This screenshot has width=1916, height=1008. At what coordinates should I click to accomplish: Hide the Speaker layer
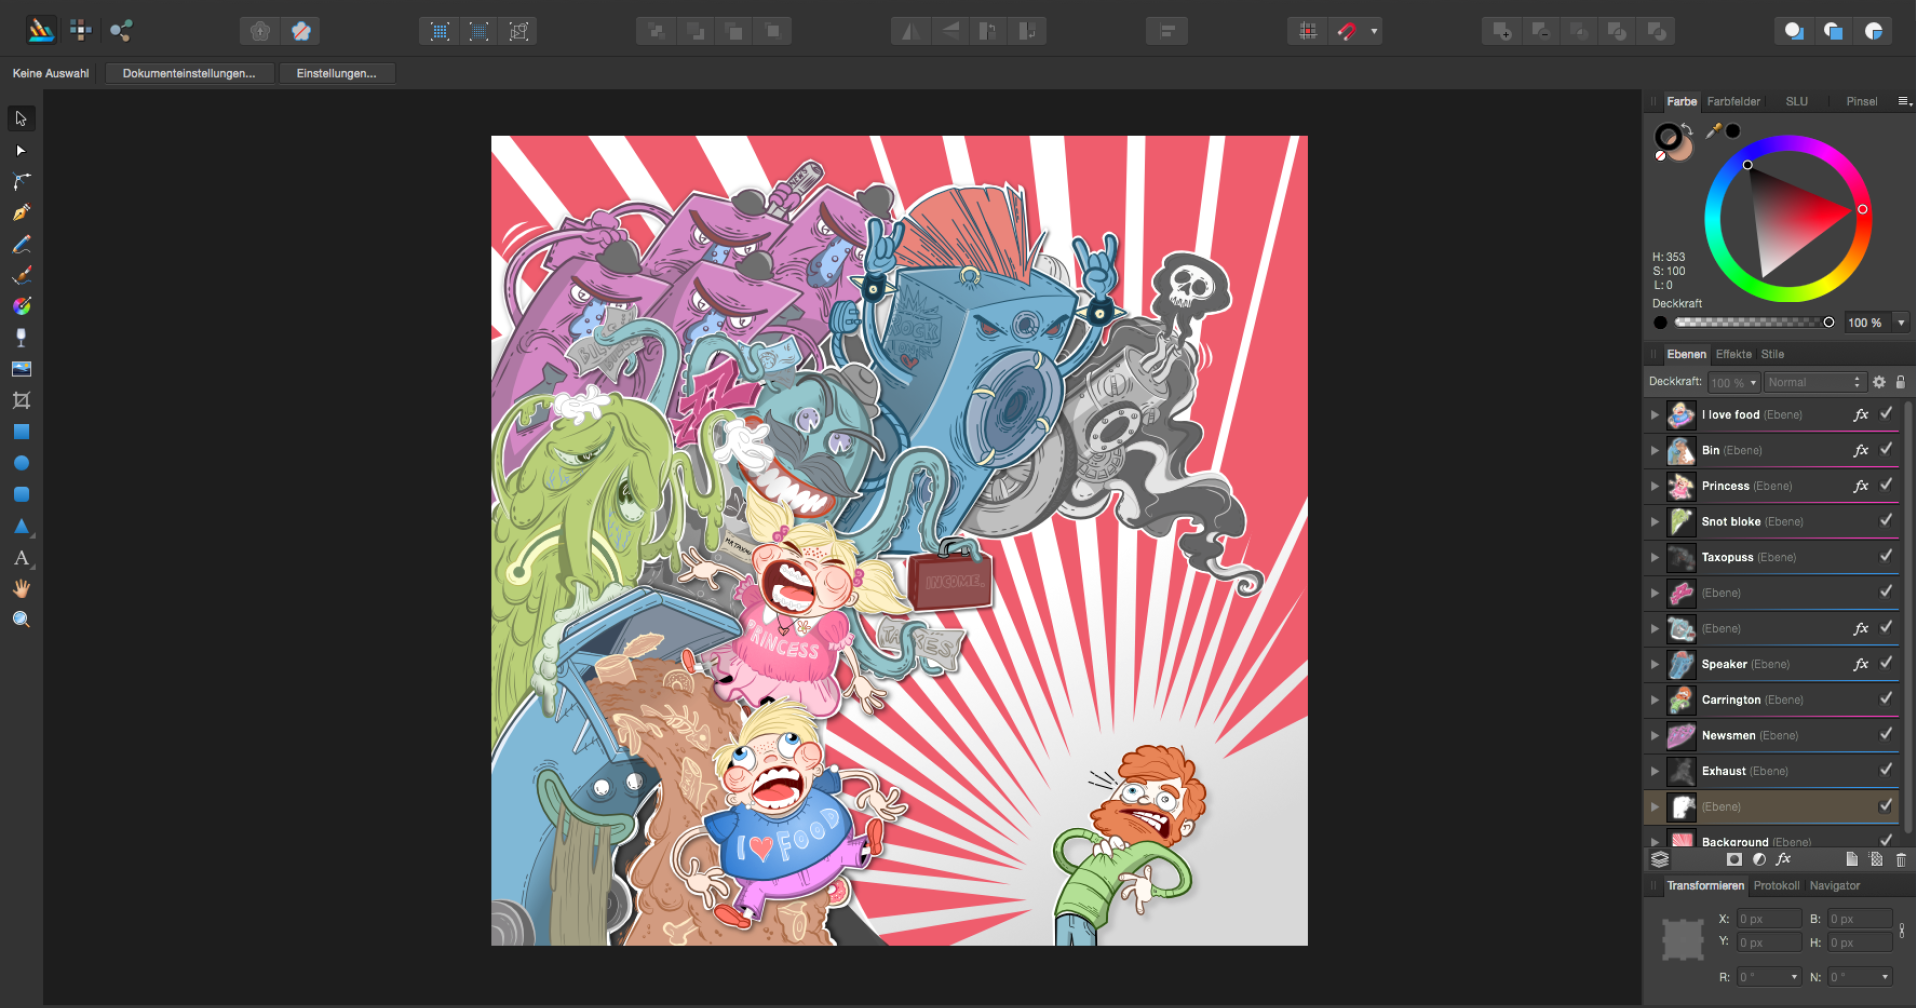pos(1886,663)
